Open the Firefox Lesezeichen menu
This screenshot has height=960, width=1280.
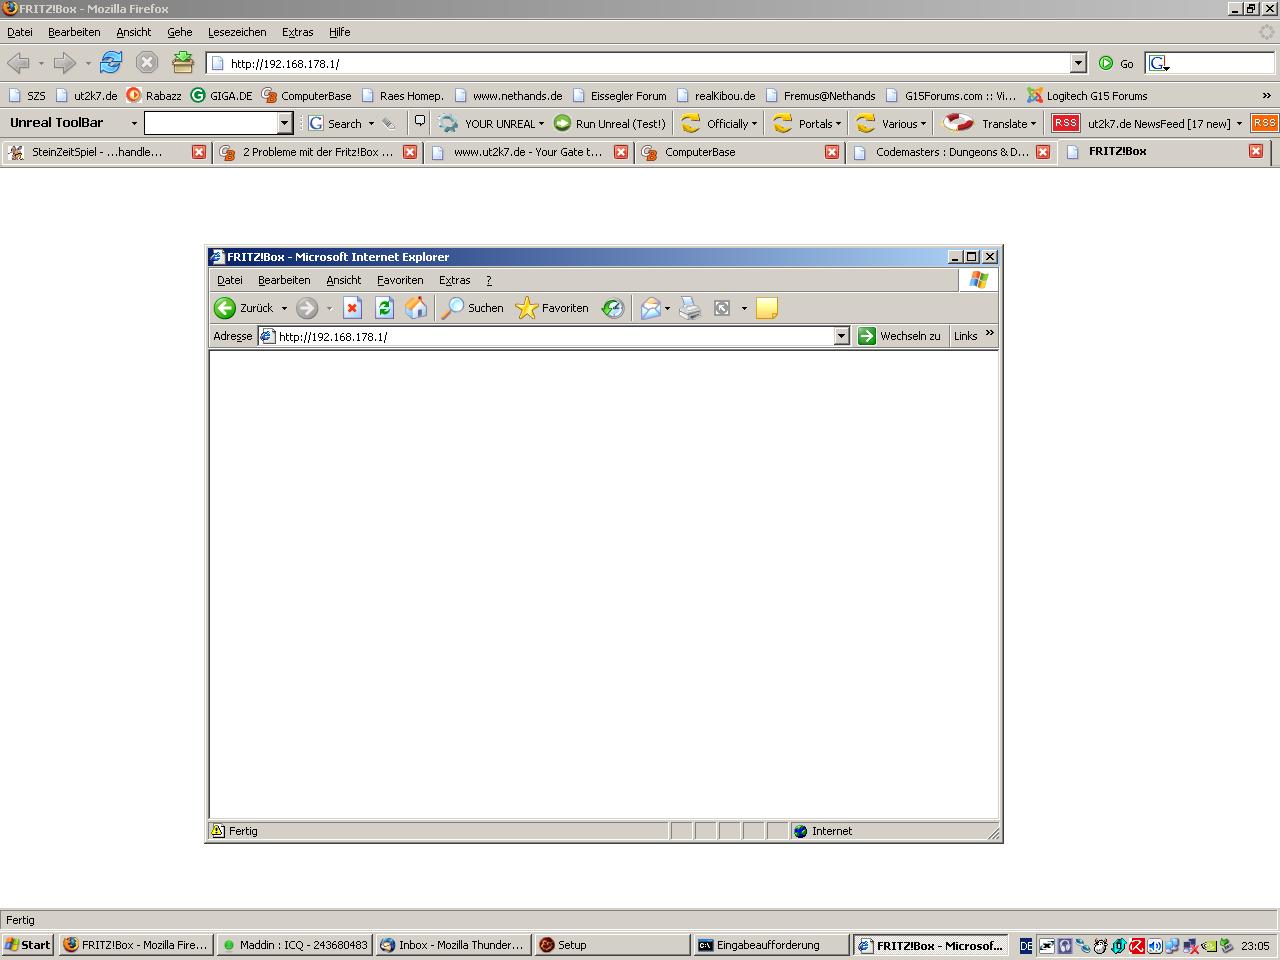pos(237,32)
